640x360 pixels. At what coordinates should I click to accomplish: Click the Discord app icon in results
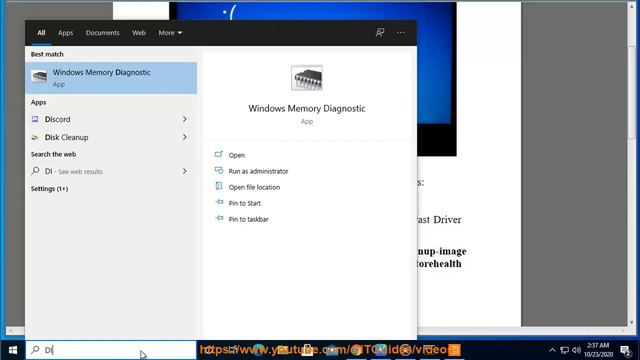pos(35,119)
